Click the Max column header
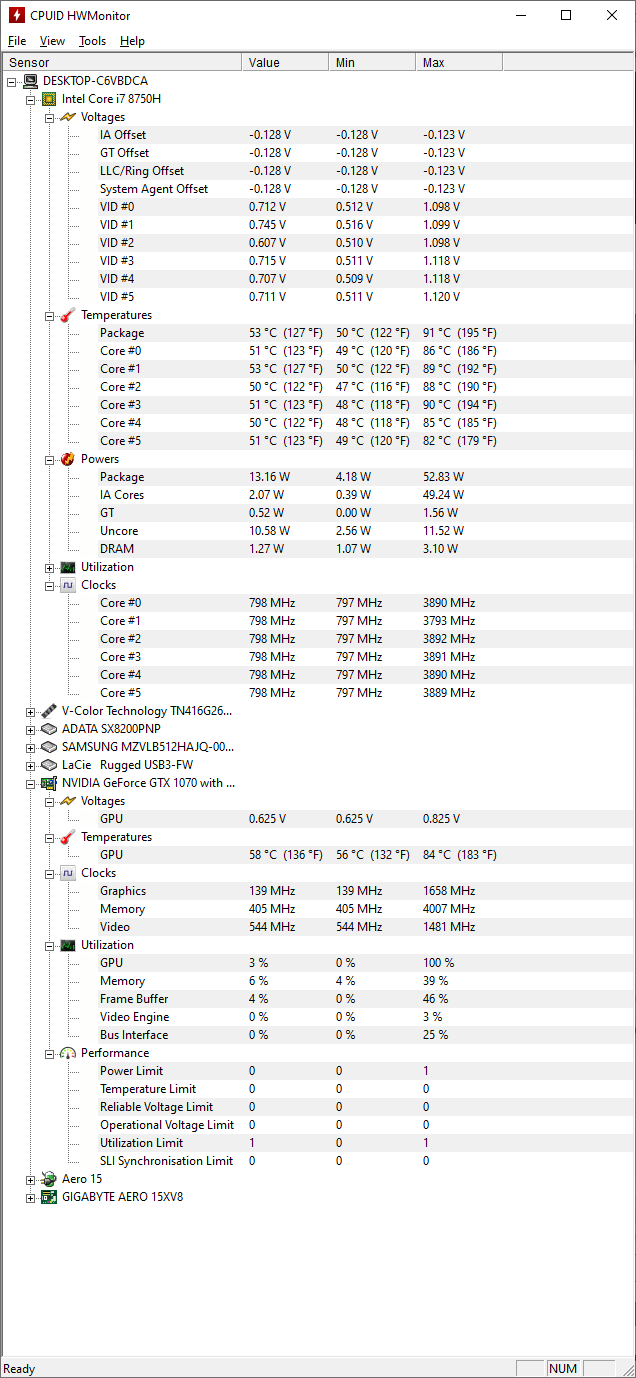636x1378 pixels. pos(458,62)
